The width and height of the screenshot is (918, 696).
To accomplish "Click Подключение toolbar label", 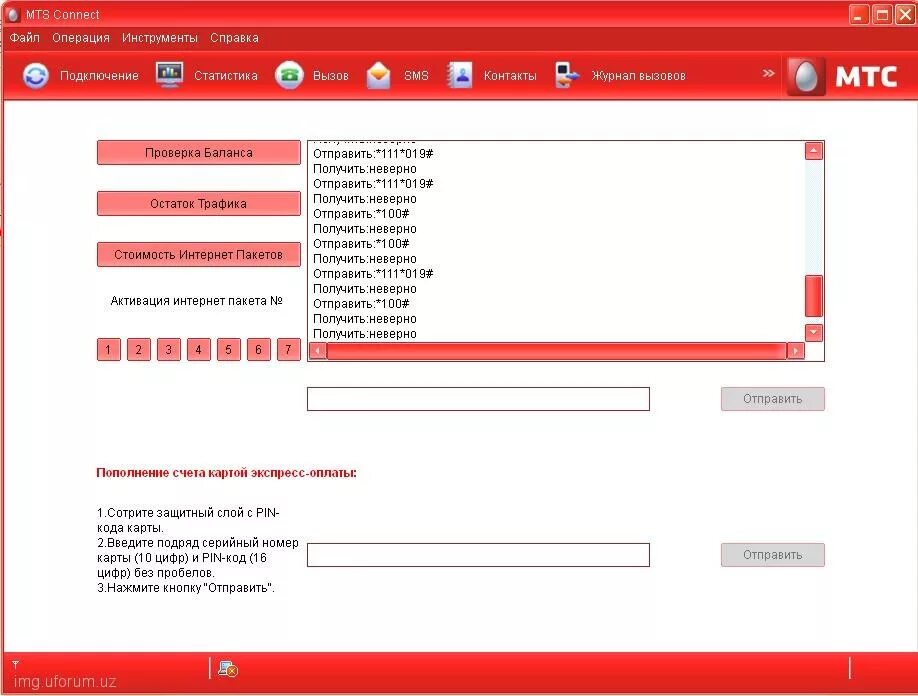I will click(x=99, y=76).
